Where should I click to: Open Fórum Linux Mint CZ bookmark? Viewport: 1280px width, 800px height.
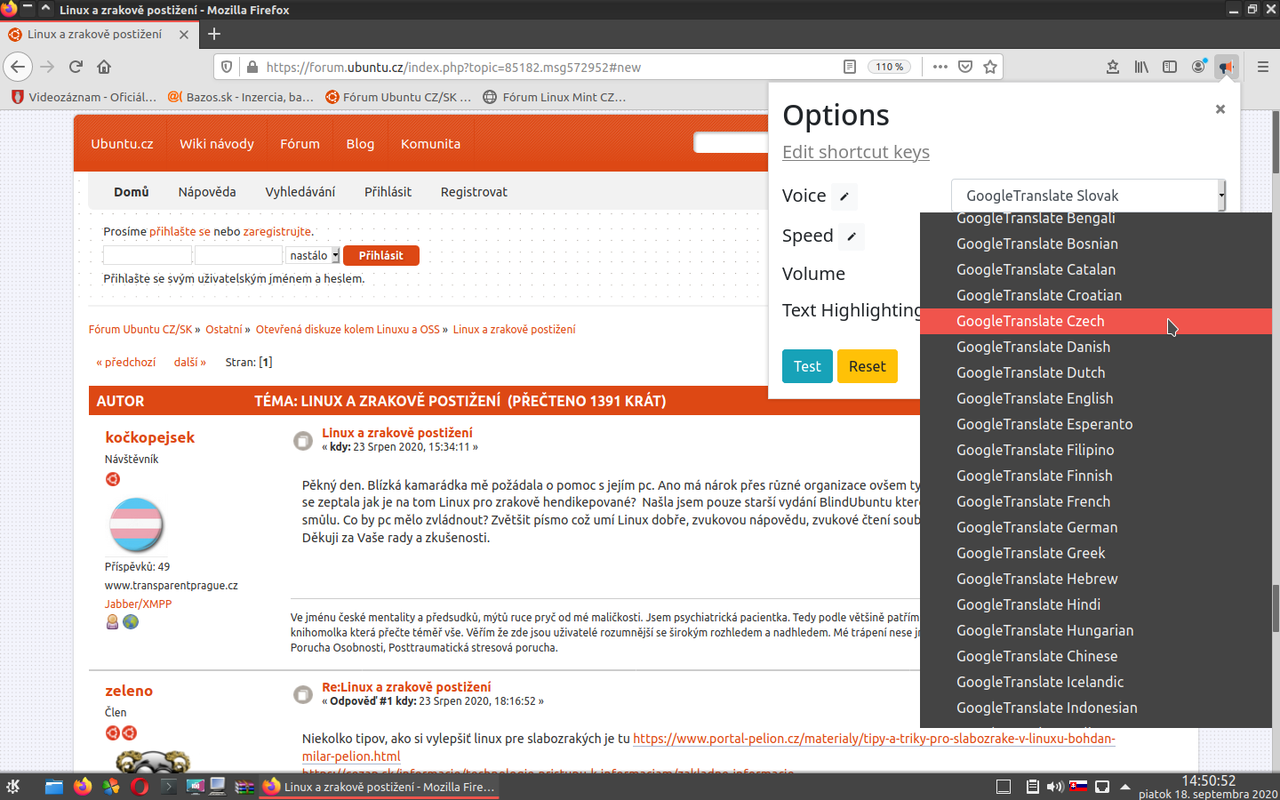[554, 97]
